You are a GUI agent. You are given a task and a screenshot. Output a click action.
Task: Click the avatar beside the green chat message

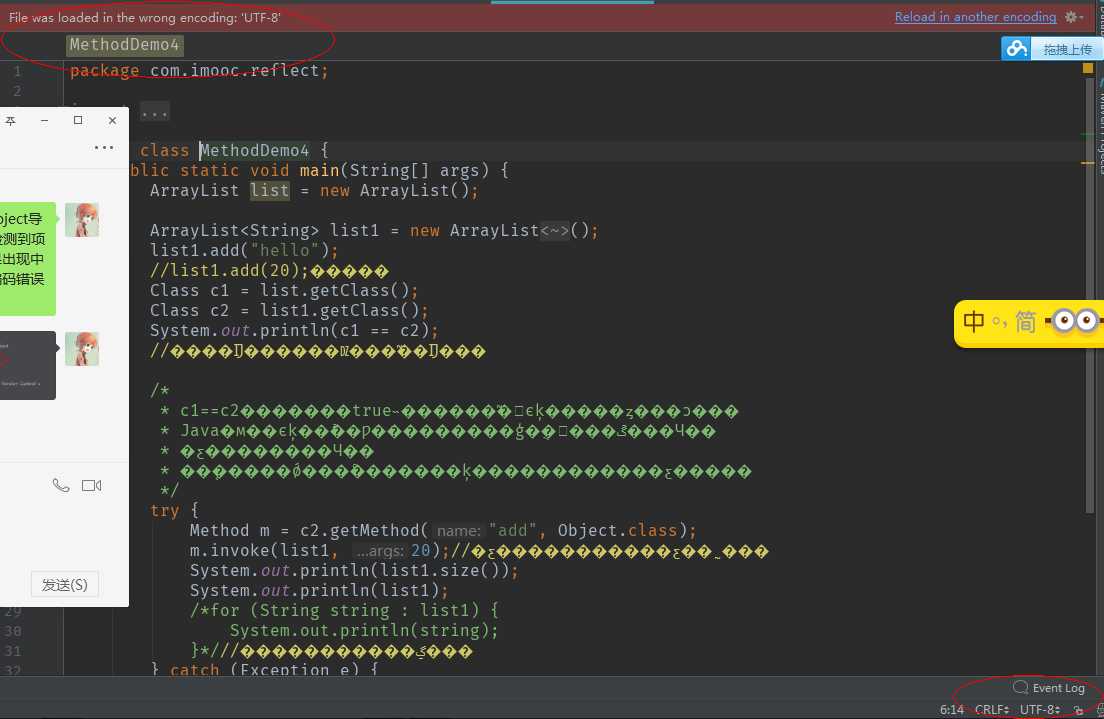[x=82, y=220]
